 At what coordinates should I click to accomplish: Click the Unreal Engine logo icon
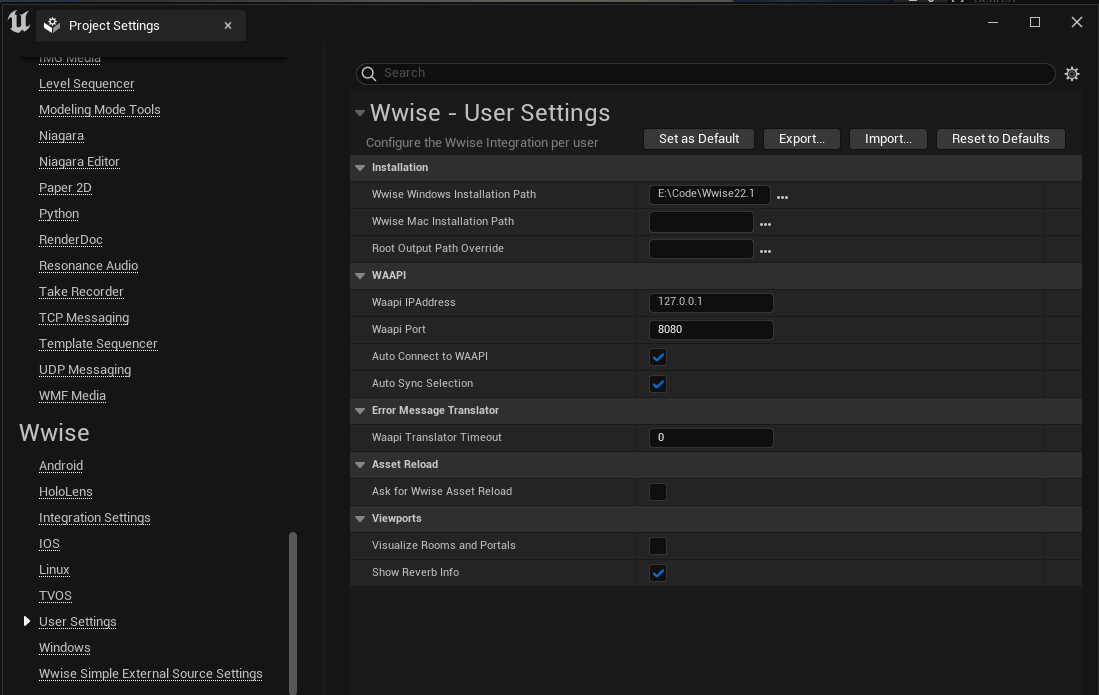[19, 23]
